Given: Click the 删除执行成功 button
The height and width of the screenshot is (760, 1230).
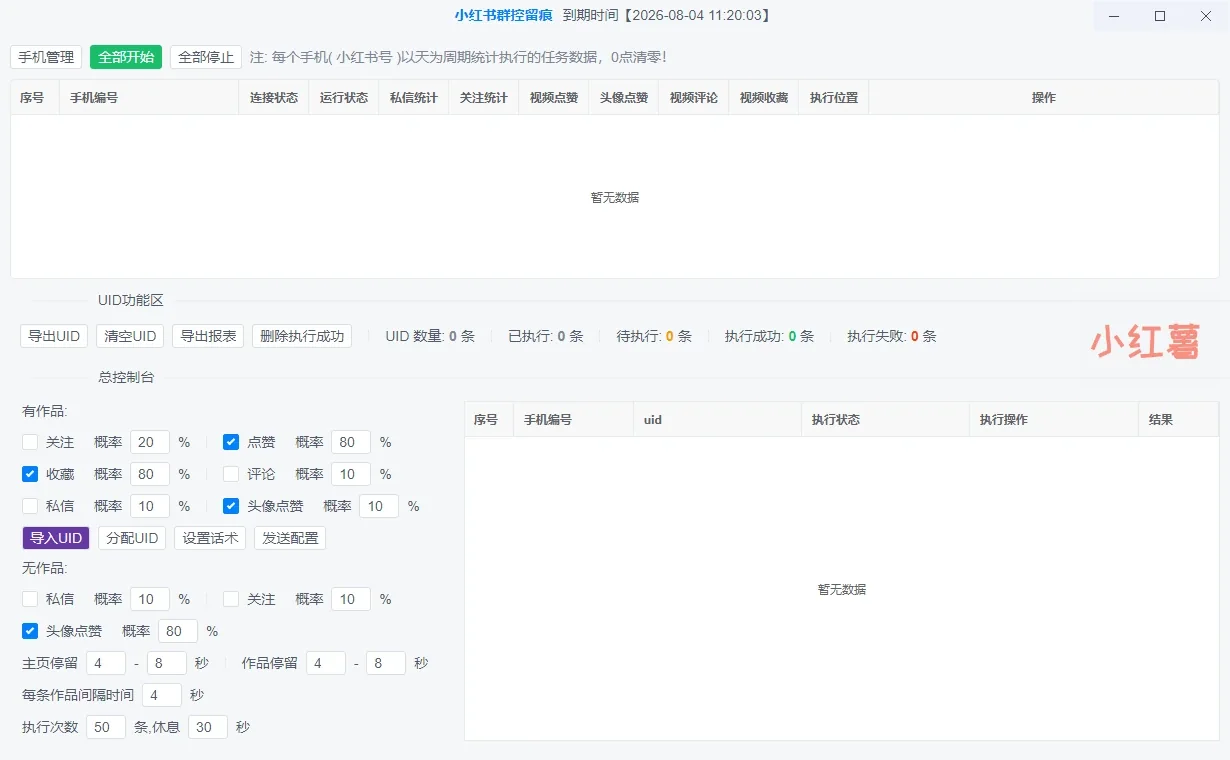Looking at the screenshot, I should click(x=302, y=336).
